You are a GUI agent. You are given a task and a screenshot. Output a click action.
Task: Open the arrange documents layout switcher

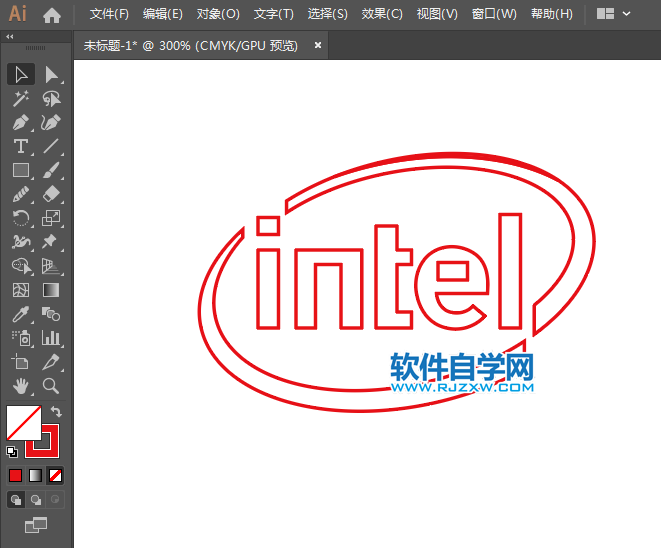point(613,14)
